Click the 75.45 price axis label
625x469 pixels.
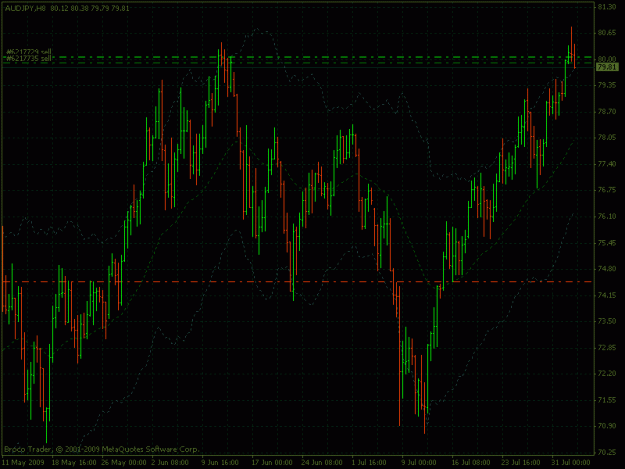click(607, 243)
